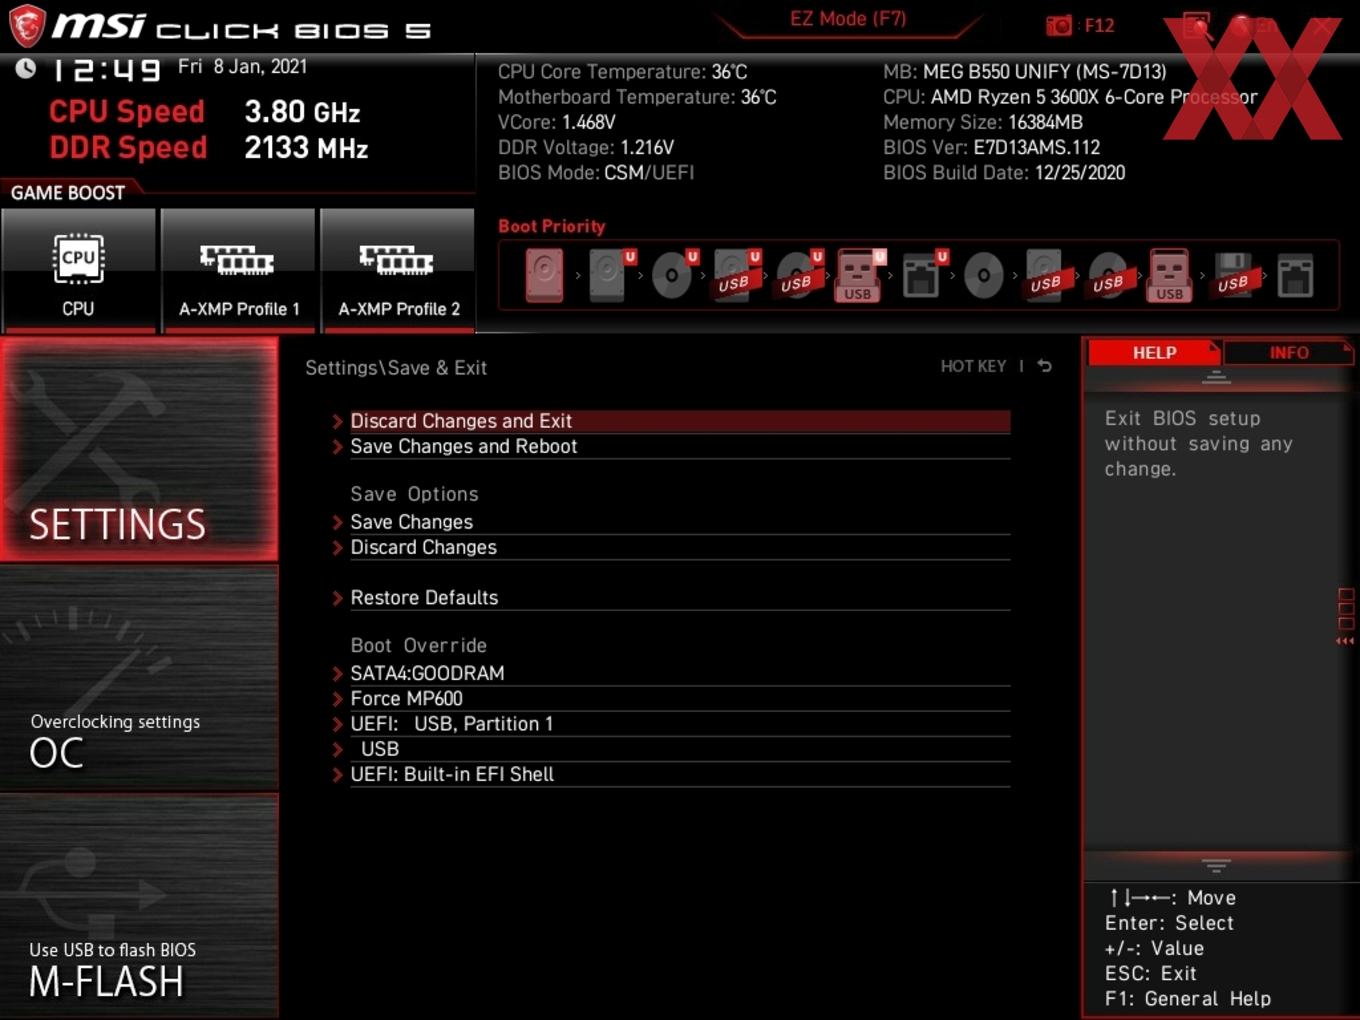
Task: Switch to the INFO tab
Action: (x=1288, y=352)
